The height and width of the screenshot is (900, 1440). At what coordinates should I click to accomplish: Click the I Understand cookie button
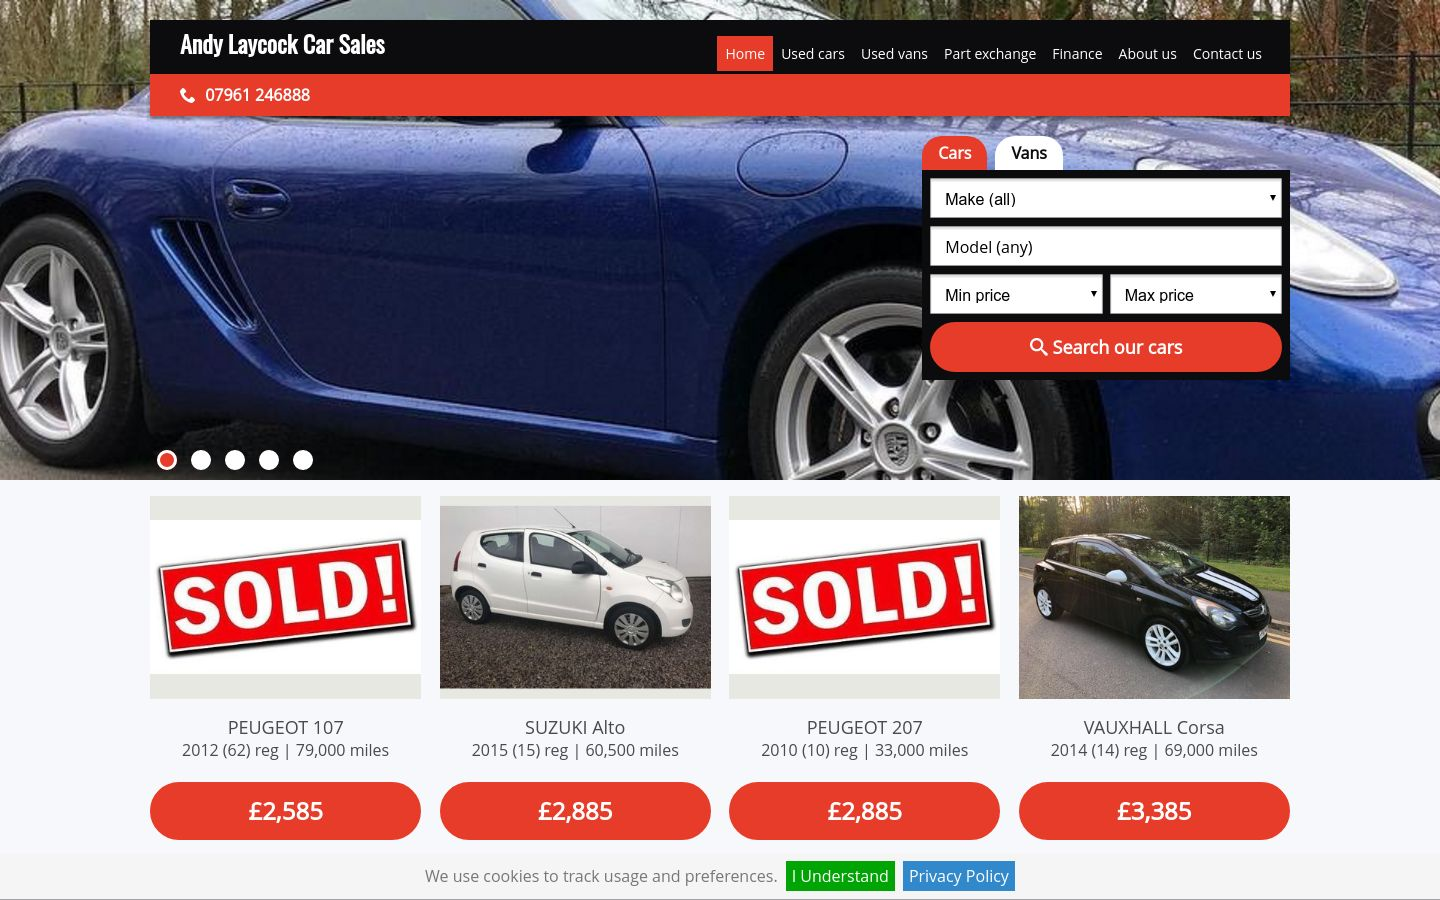point(840,876)
